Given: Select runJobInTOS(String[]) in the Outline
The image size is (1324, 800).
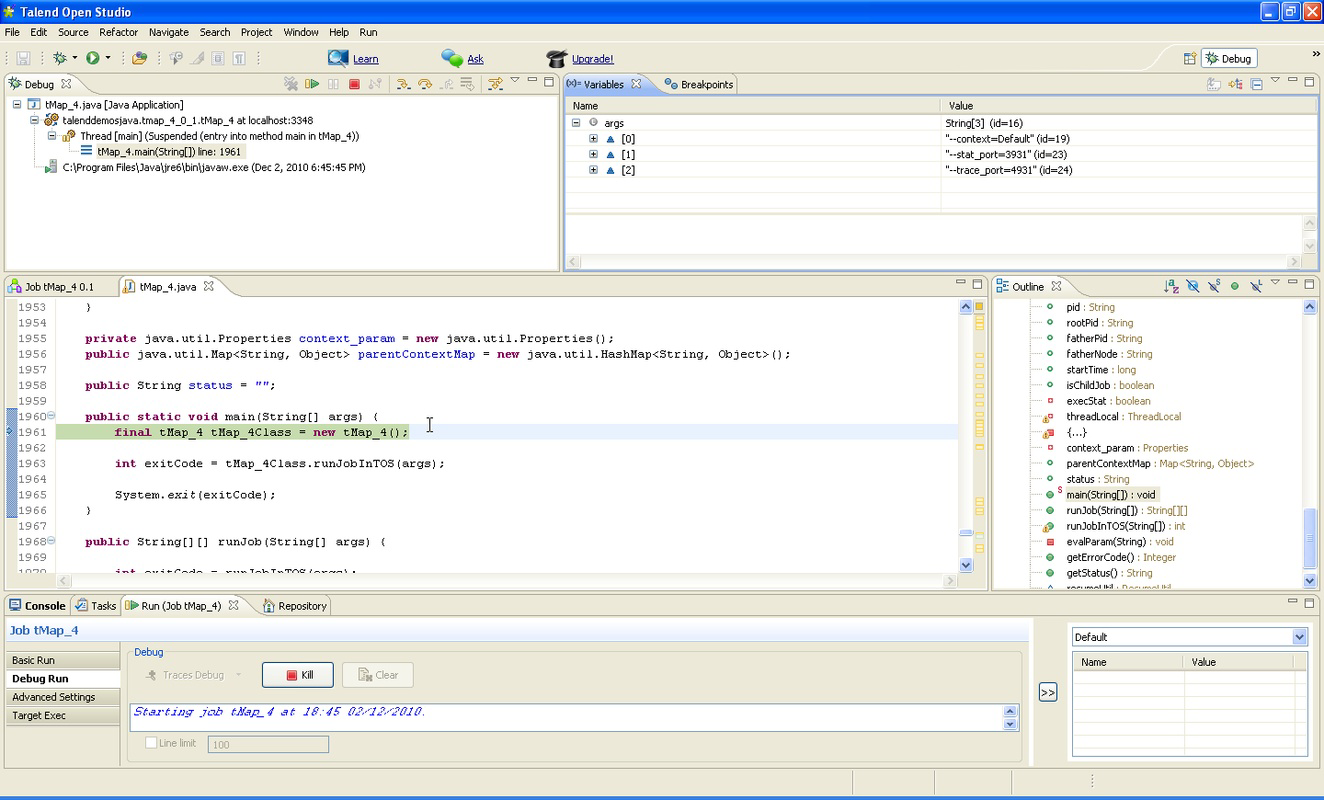Looking at the screenshot, I should (1125, 526).
